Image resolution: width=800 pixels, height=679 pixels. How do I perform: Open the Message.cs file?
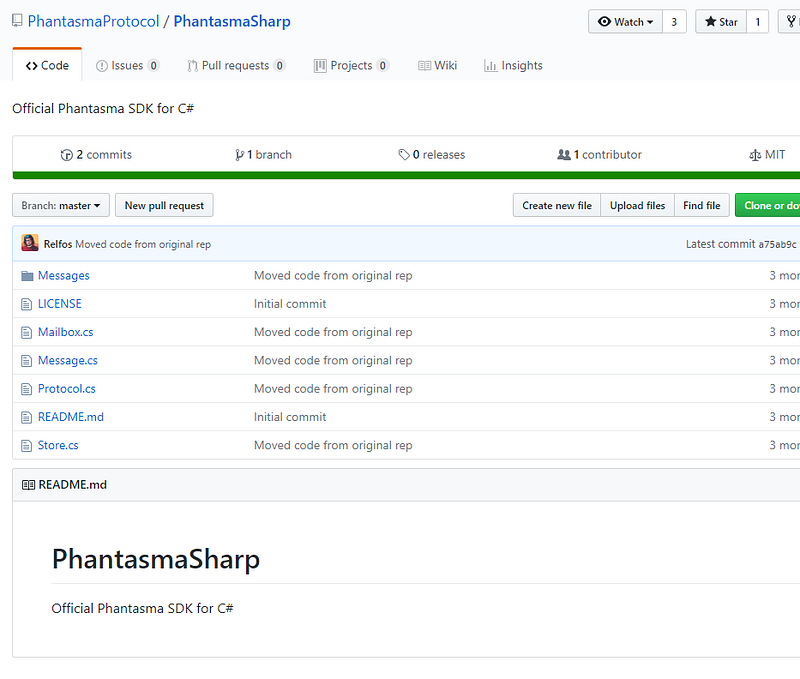68,361
